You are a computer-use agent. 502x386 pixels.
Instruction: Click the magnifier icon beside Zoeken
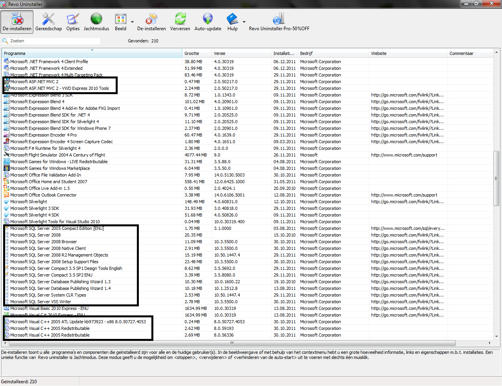click(5, 41)
